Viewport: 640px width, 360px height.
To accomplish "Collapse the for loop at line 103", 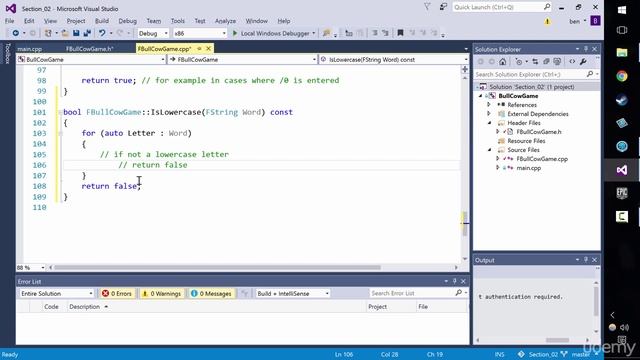I will pyautogui.click(x=60, y=133).
